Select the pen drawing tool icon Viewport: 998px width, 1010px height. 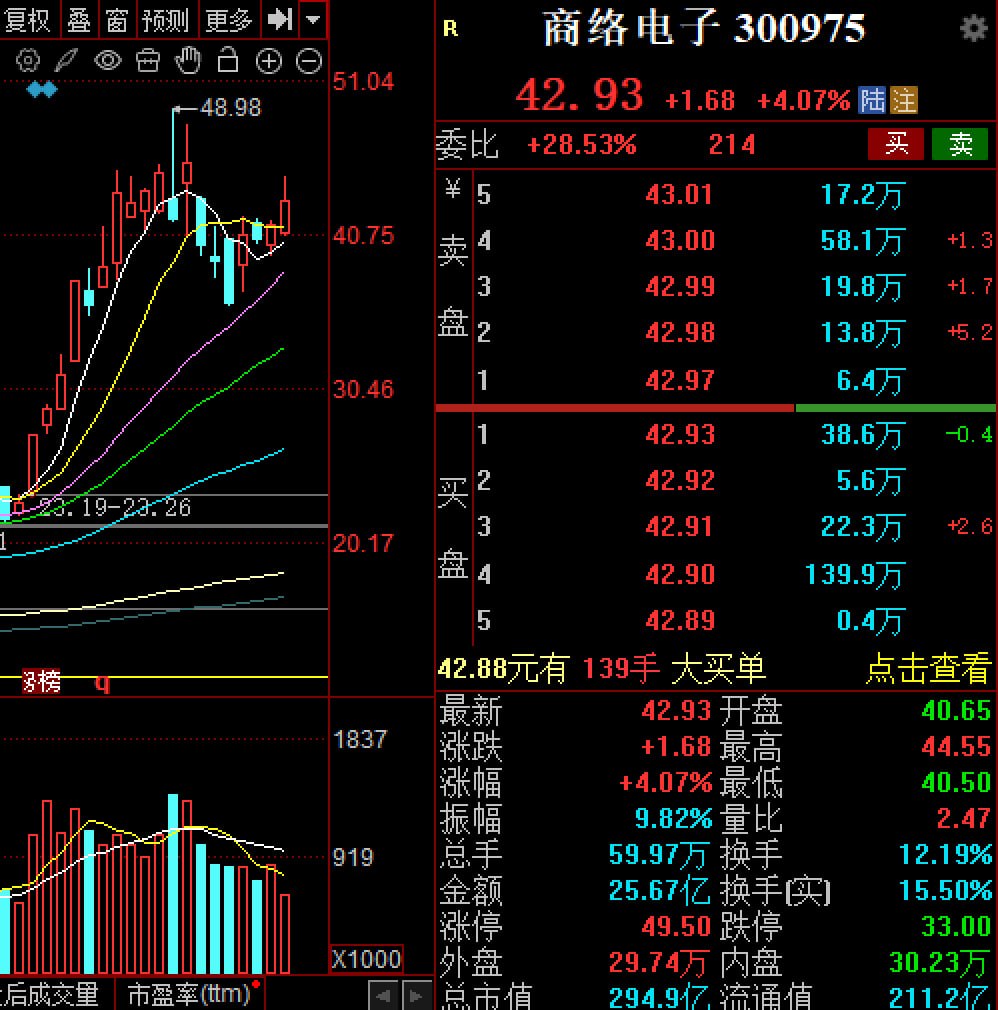click(x=66, y=61)
